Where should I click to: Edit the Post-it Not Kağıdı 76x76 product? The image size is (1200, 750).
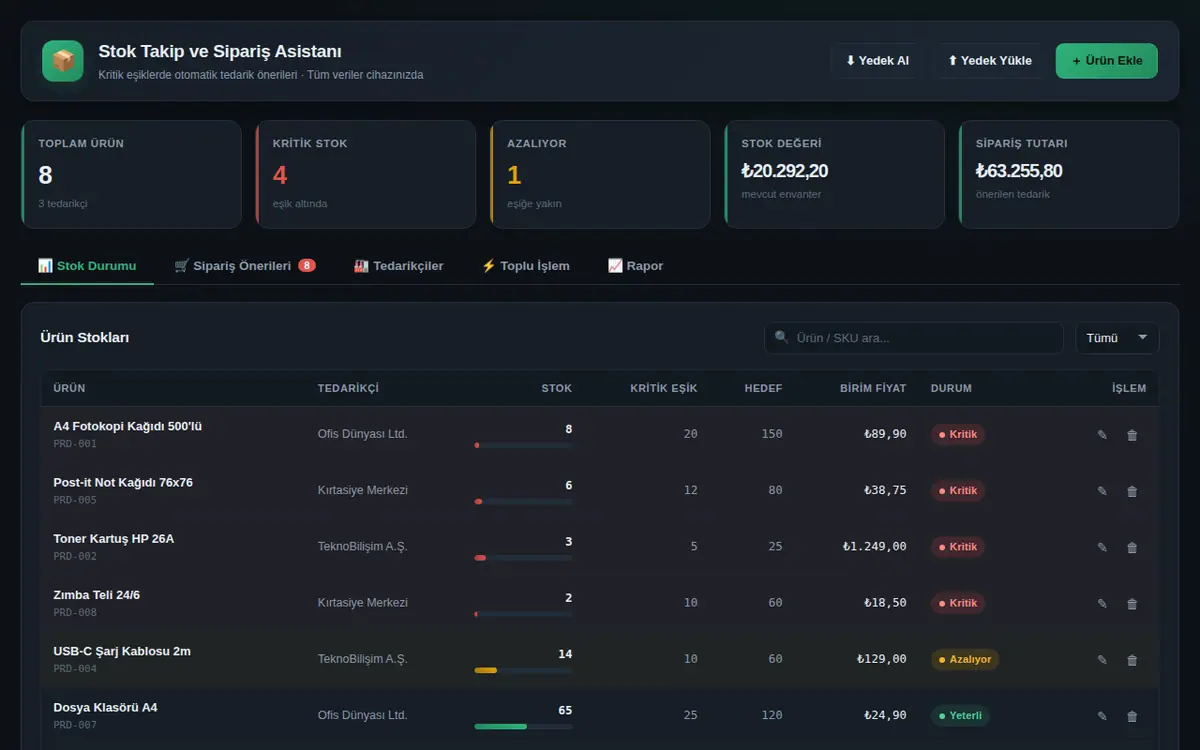(1102, 491)
